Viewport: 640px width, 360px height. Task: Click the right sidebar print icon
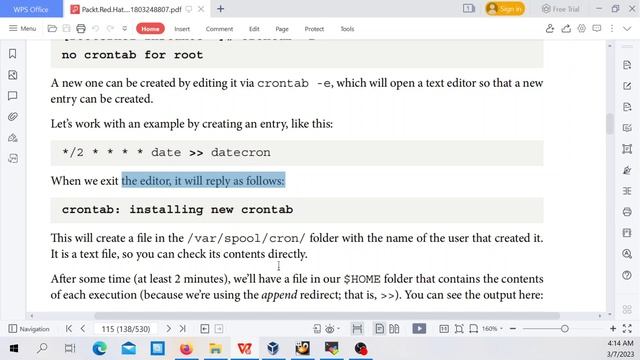click(627, 212)
